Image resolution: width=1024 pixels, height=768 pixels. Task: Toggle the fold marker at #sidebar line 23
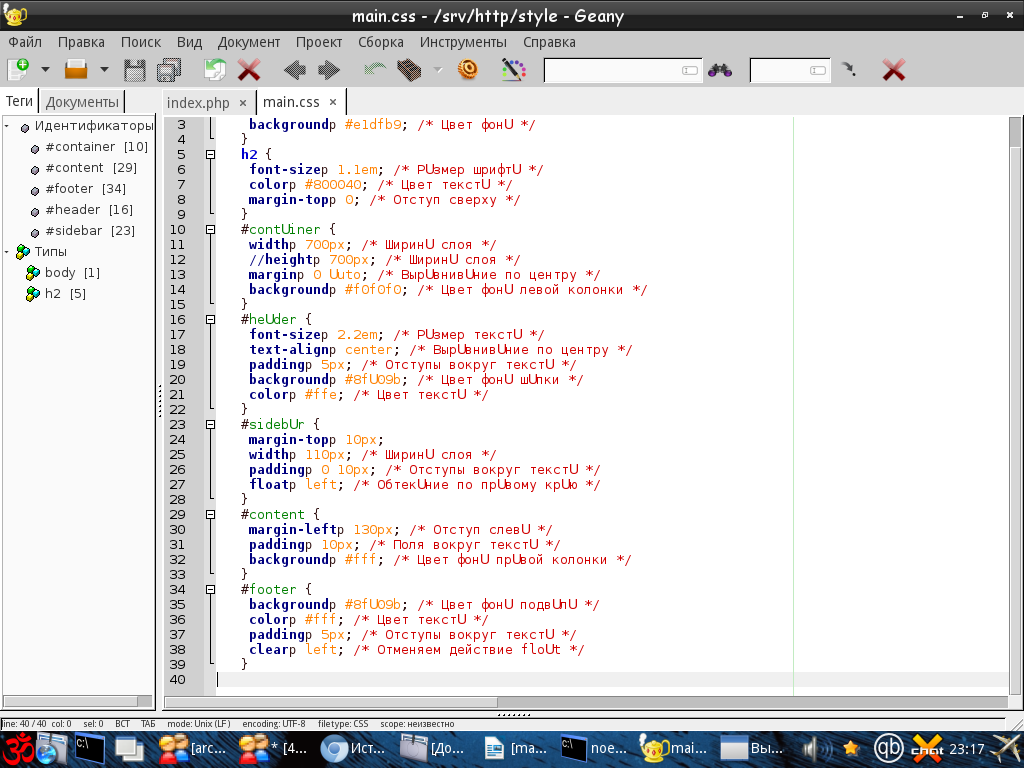click(x=211, y=424)
